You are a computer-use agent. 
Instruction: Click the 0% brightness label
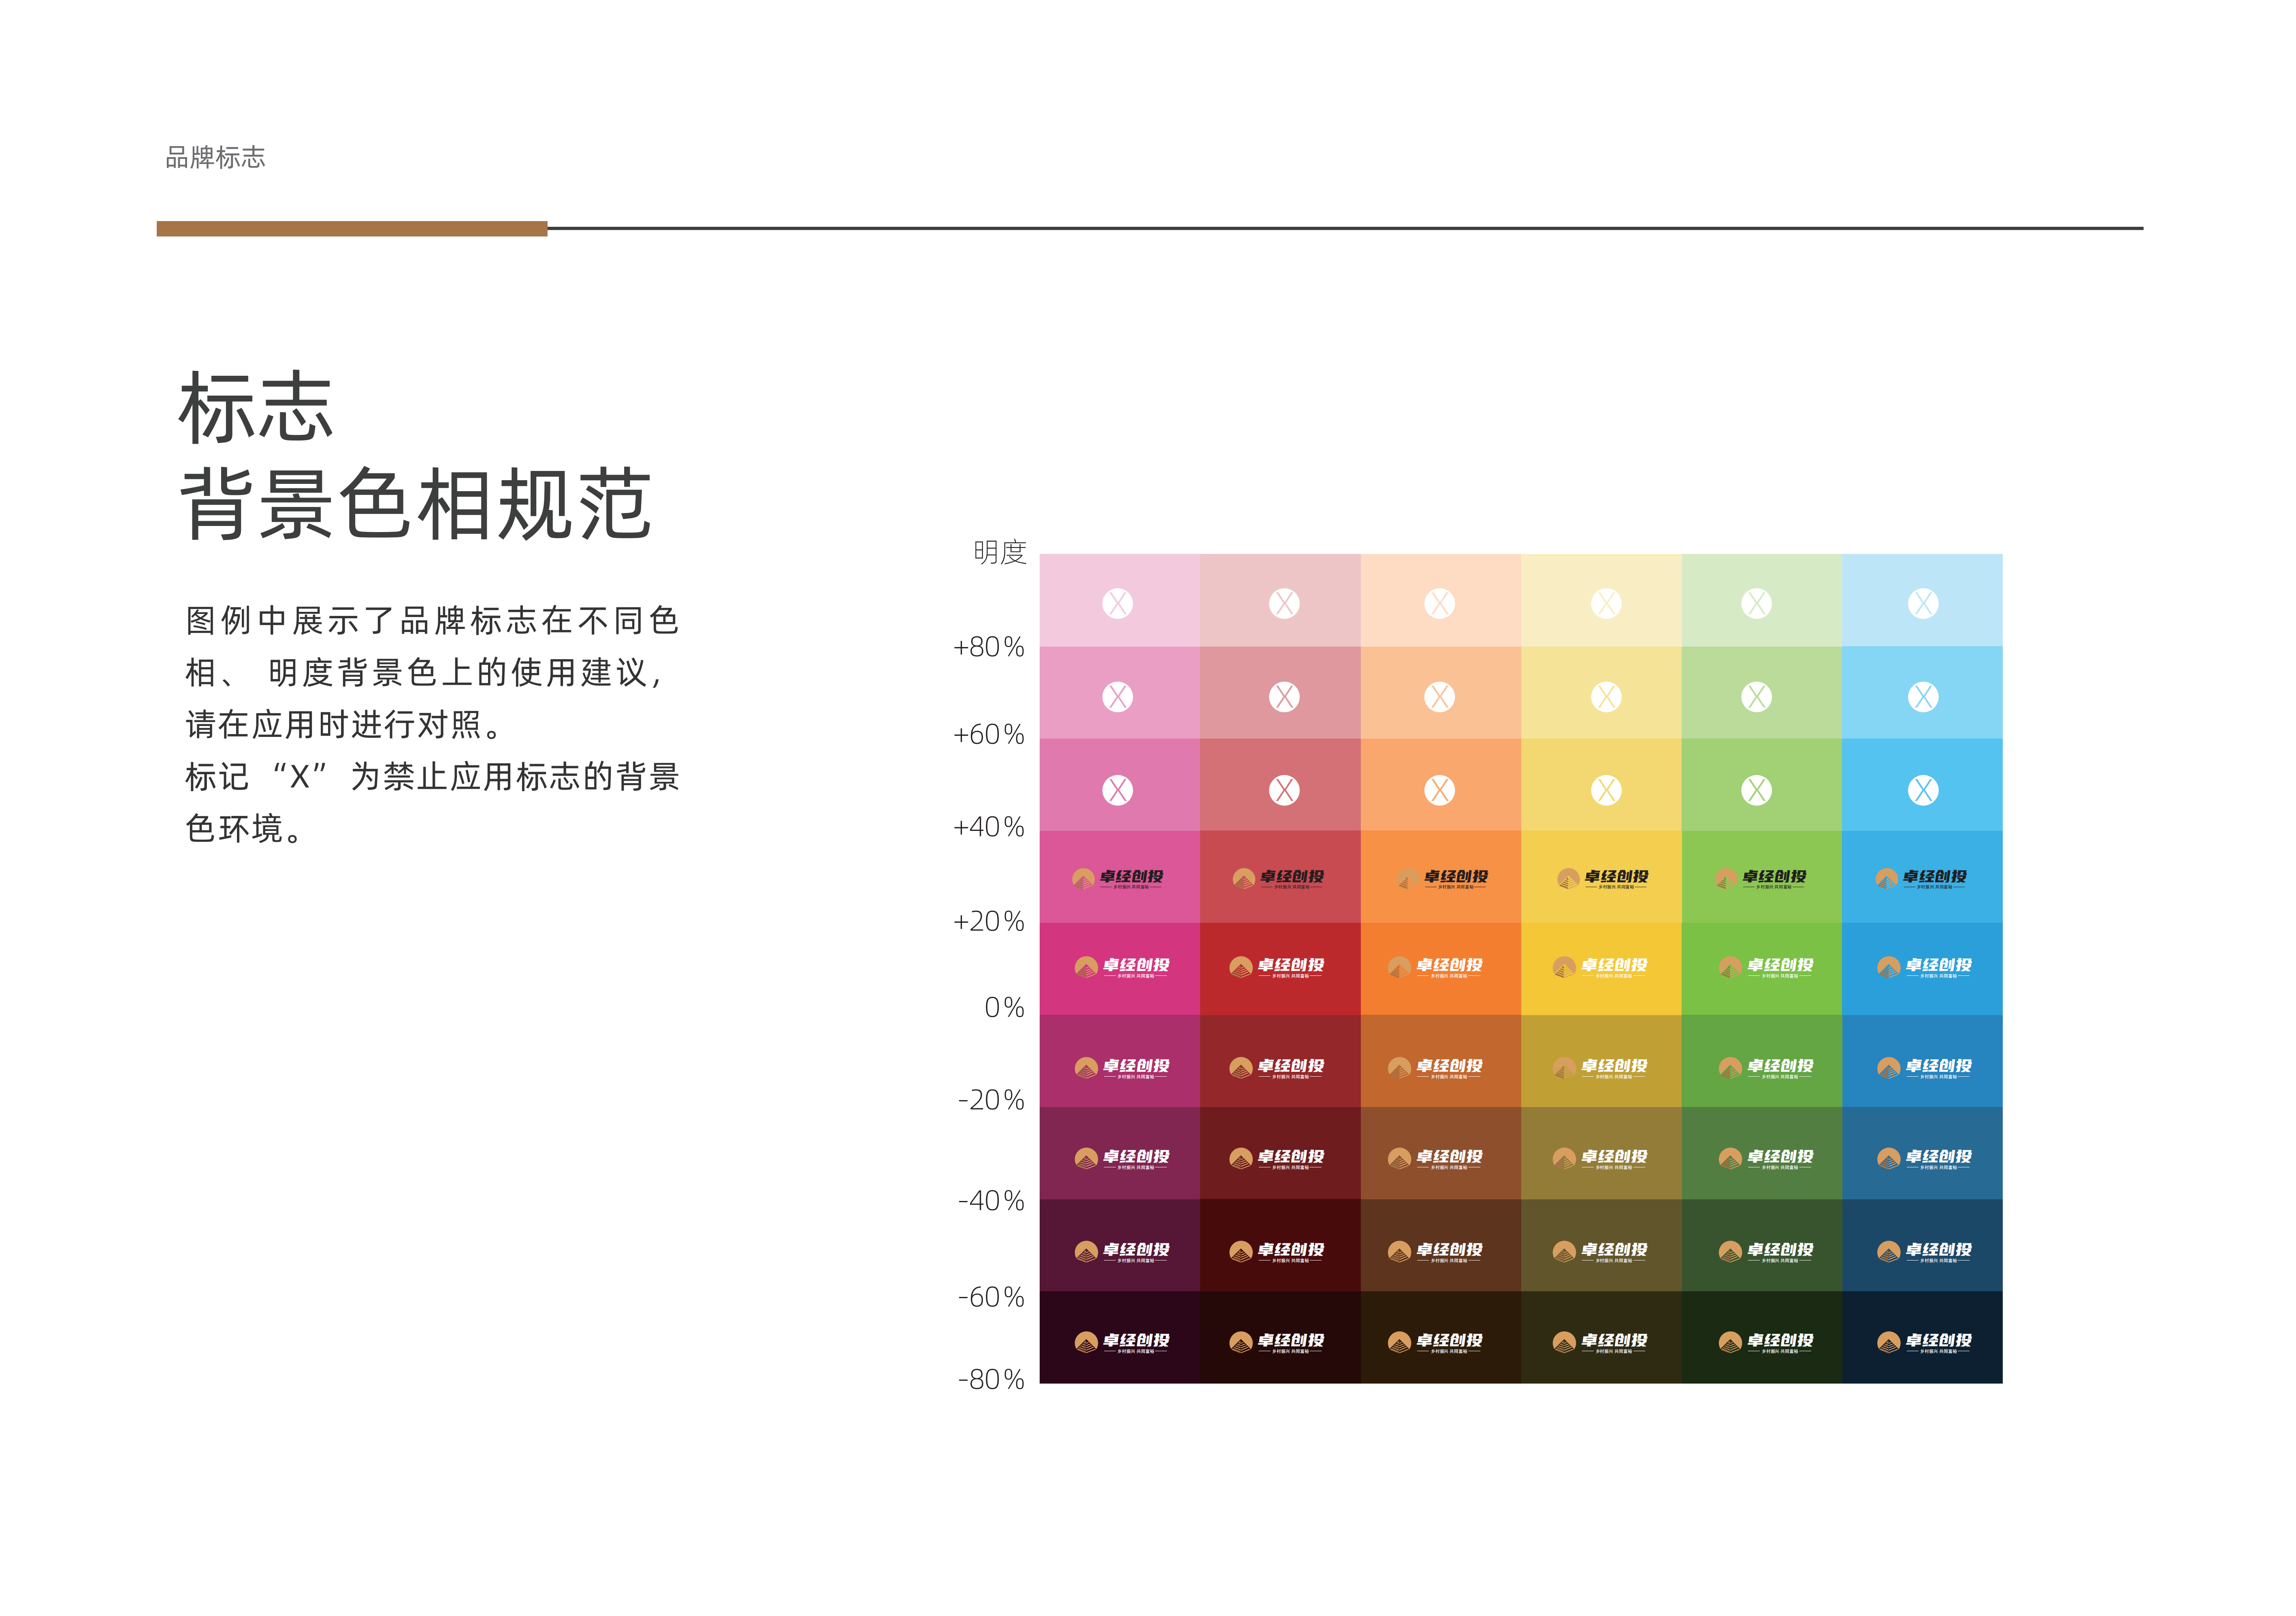pyautogui.click(x=1004, y=1007)
